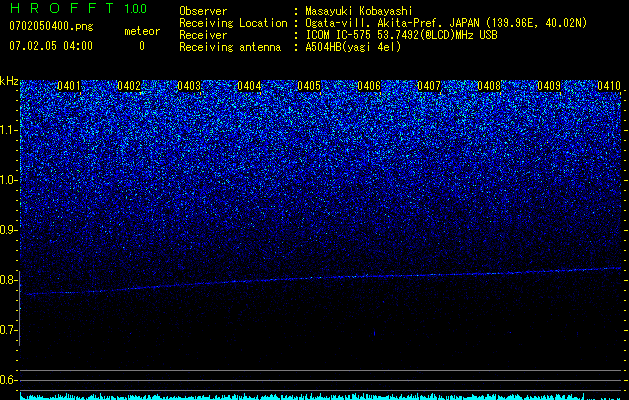Click the meteor count label

pyautogui.click(x=142, y=31)
